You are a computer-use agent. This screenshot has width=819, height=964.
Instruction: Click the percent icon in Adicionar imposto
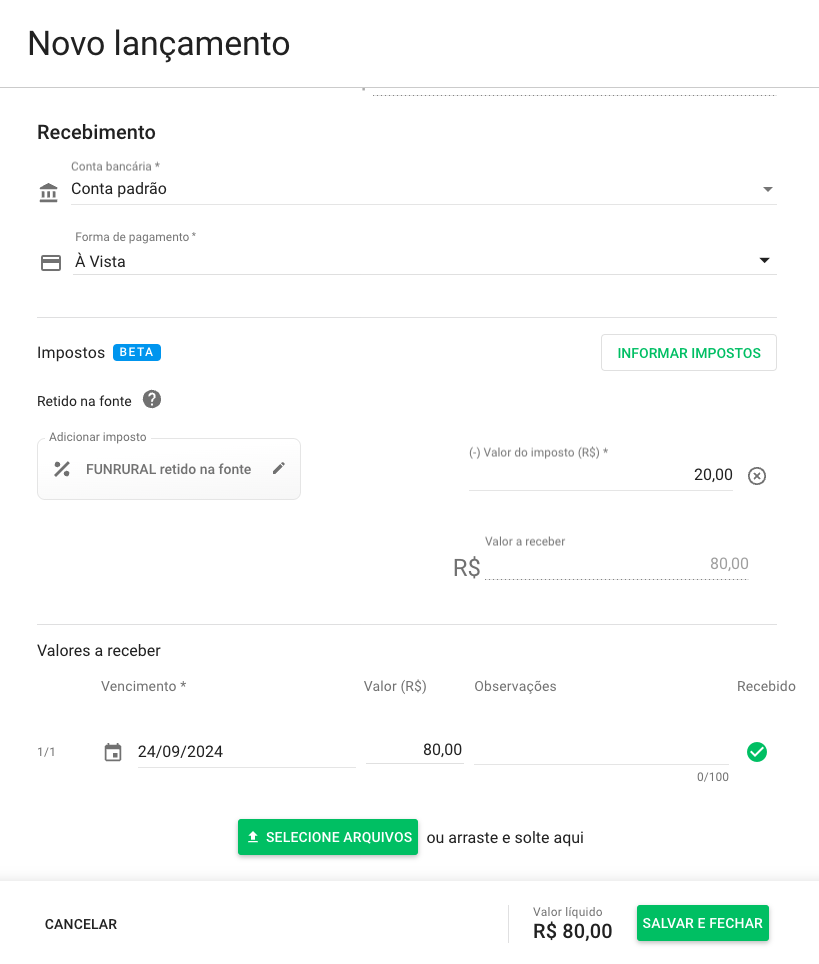click(x=62, y=469)
